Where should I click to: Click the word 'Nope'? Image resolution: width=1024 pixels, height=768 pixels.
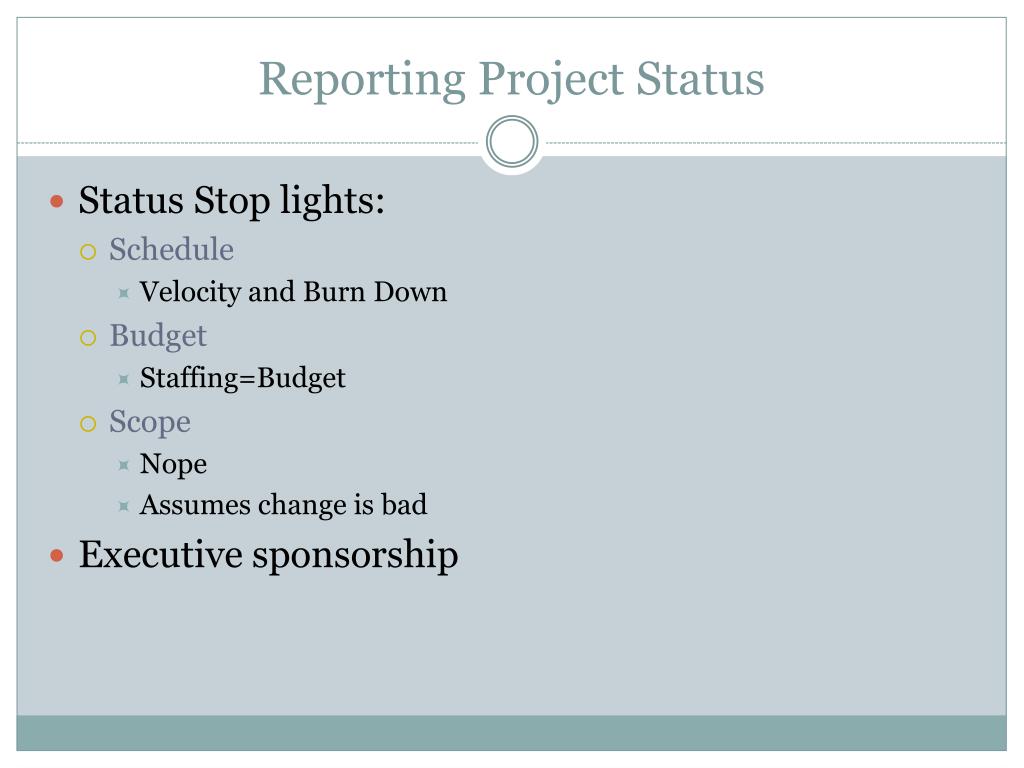(174, 465)
